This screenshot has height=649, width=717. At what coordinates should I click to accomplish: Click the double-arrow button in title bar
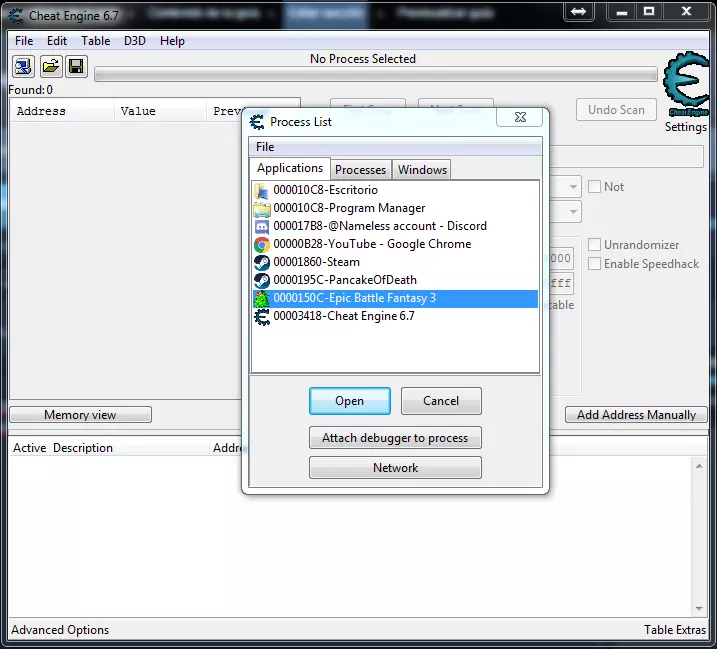click(x=578, y=11)
